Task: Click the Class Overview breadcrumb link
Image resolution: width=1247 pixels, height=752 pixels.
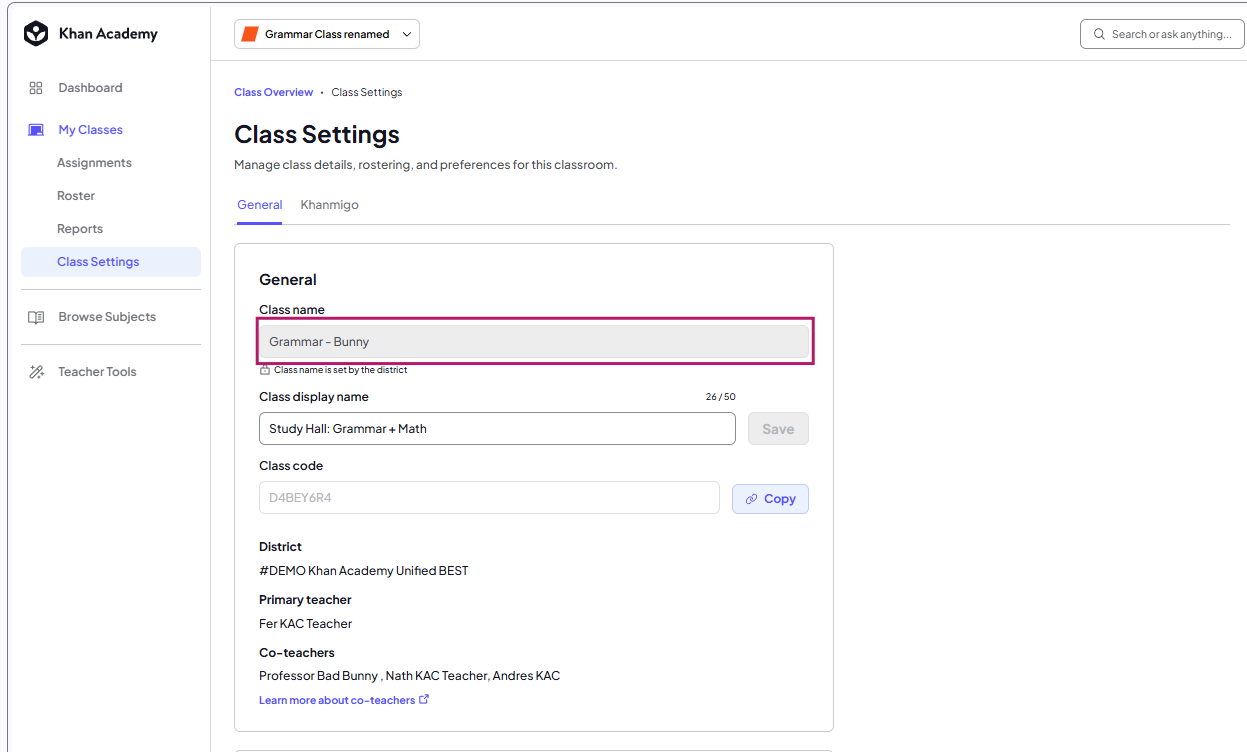Action: pyautogui.click(x=274, y=92)
